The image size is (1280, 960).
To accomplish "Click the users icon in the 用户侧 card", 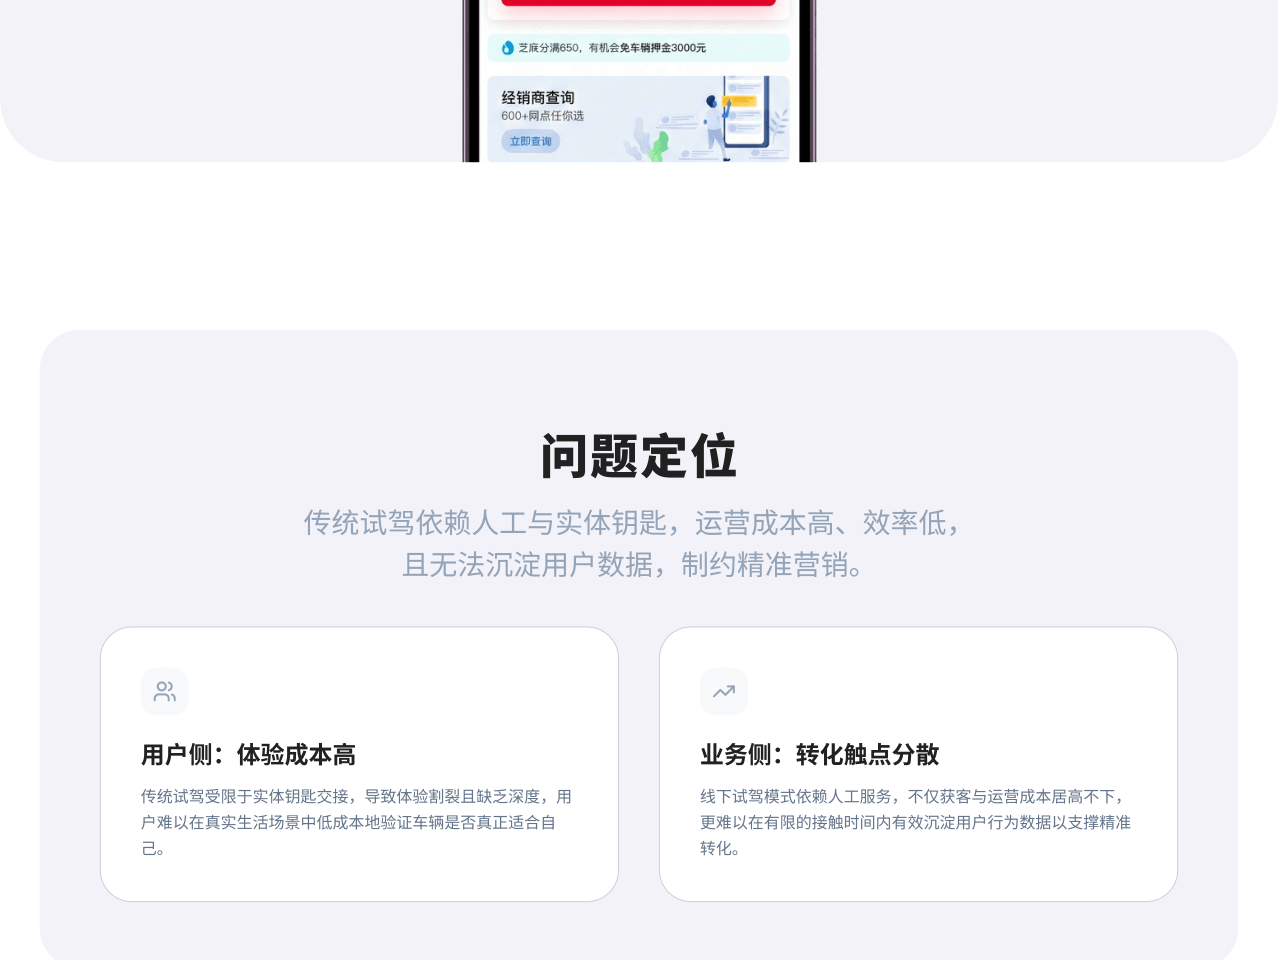I will [x=165, y=691].
